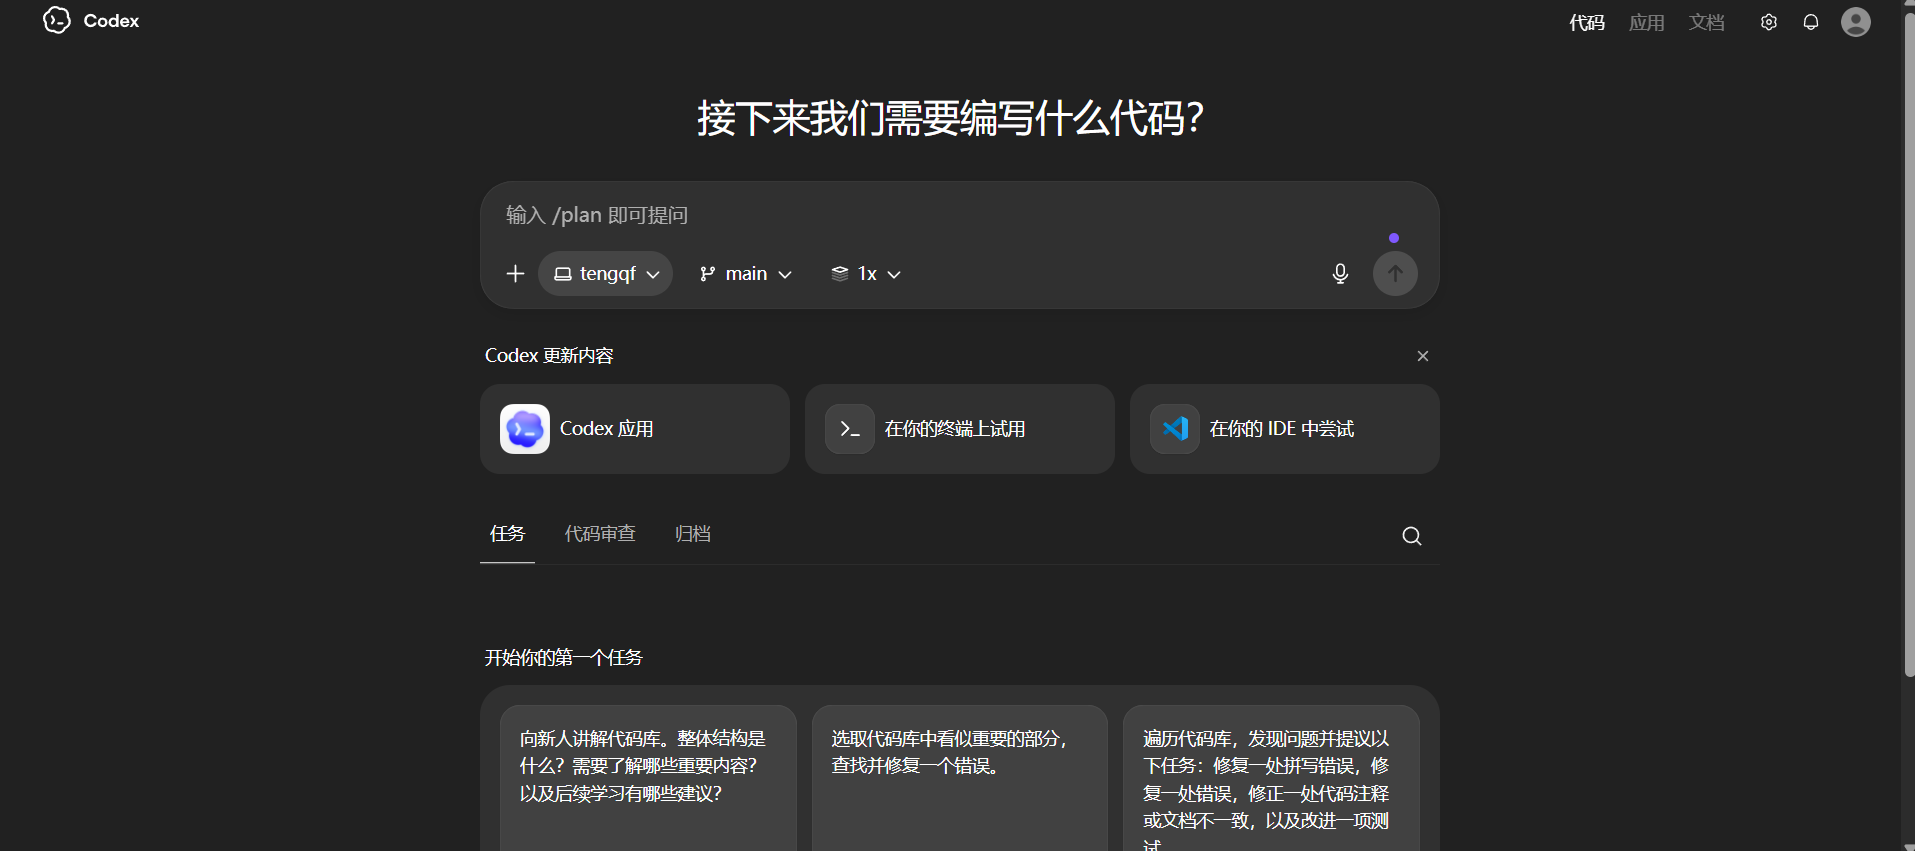The height and width of the screenshot is (851, 1915).
Task: Open the user profile avatar
Action: (1856, 22)
